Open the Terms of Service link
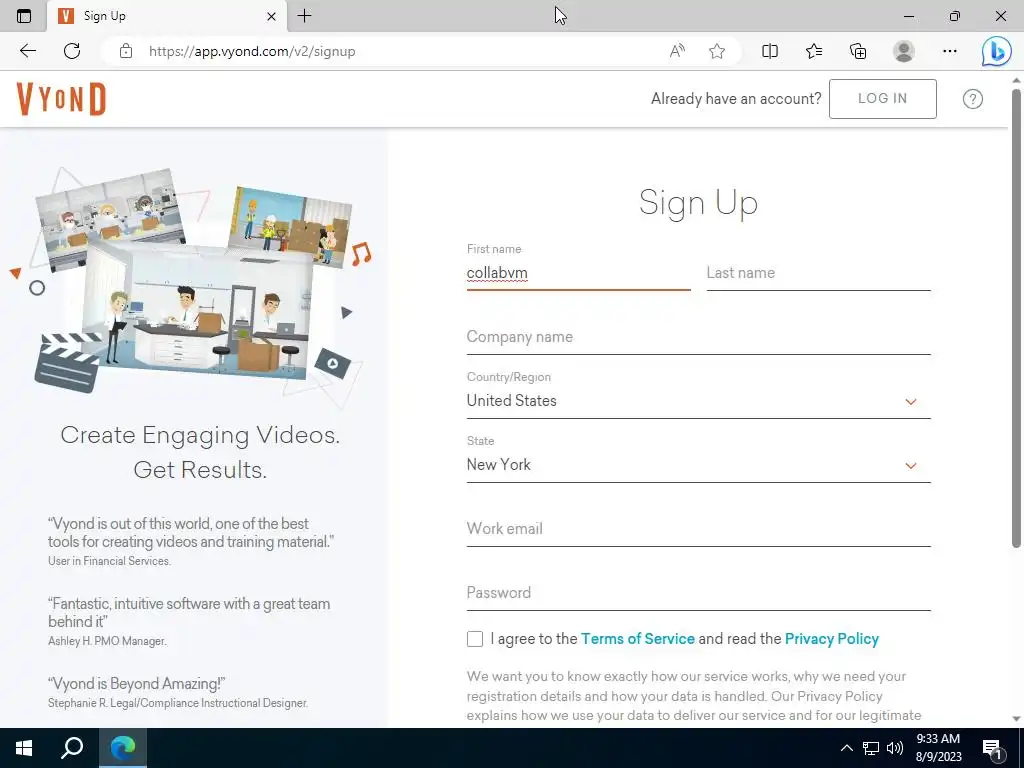This screenshot has width=1024, height=768. pos(637,639)
